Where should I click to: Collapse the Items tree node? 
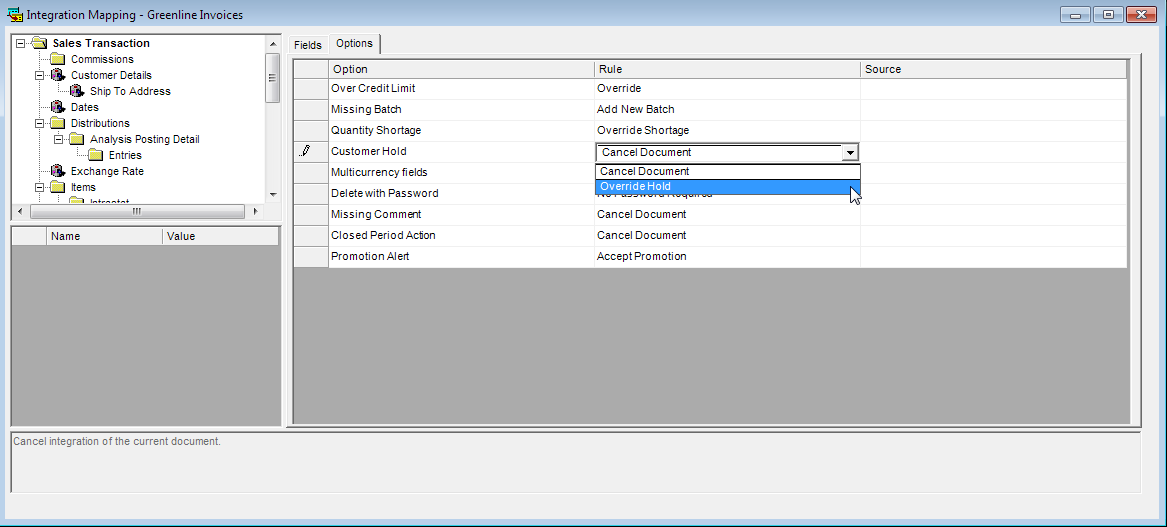tap(39, 188)
